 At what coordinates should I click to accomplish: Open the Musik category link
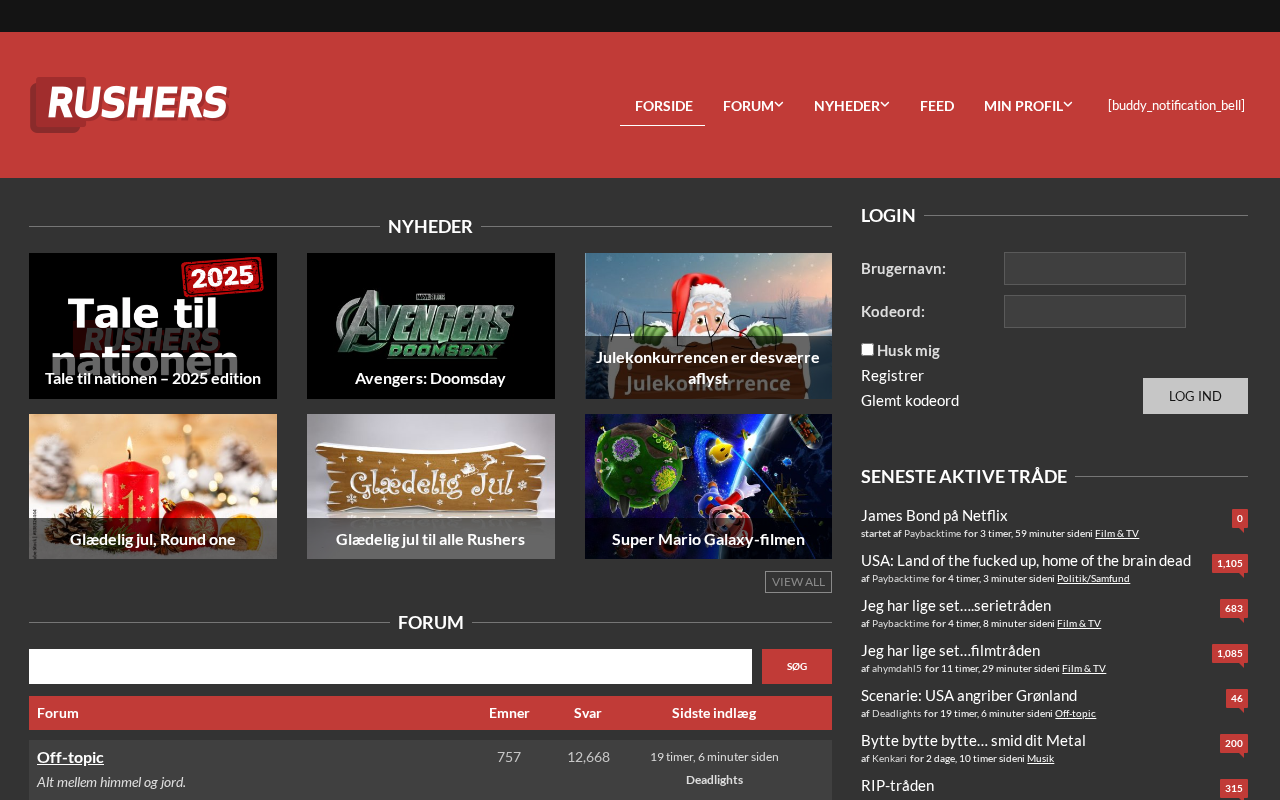pos(1040,758)
